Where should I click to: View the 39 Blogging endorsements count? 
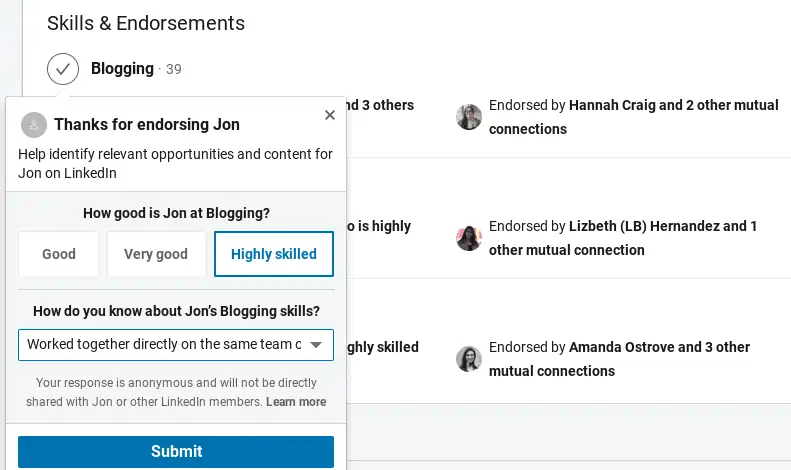tap(174, 70)
